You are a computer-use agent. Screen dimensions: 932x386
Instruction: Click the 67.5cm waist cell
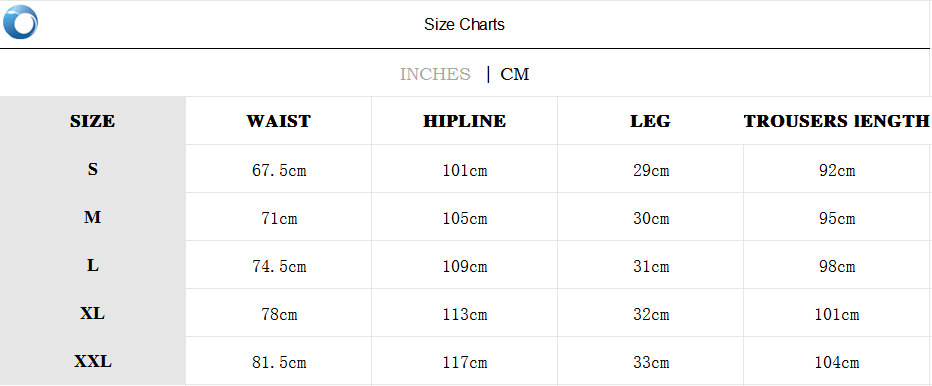[x=279, y=171]
